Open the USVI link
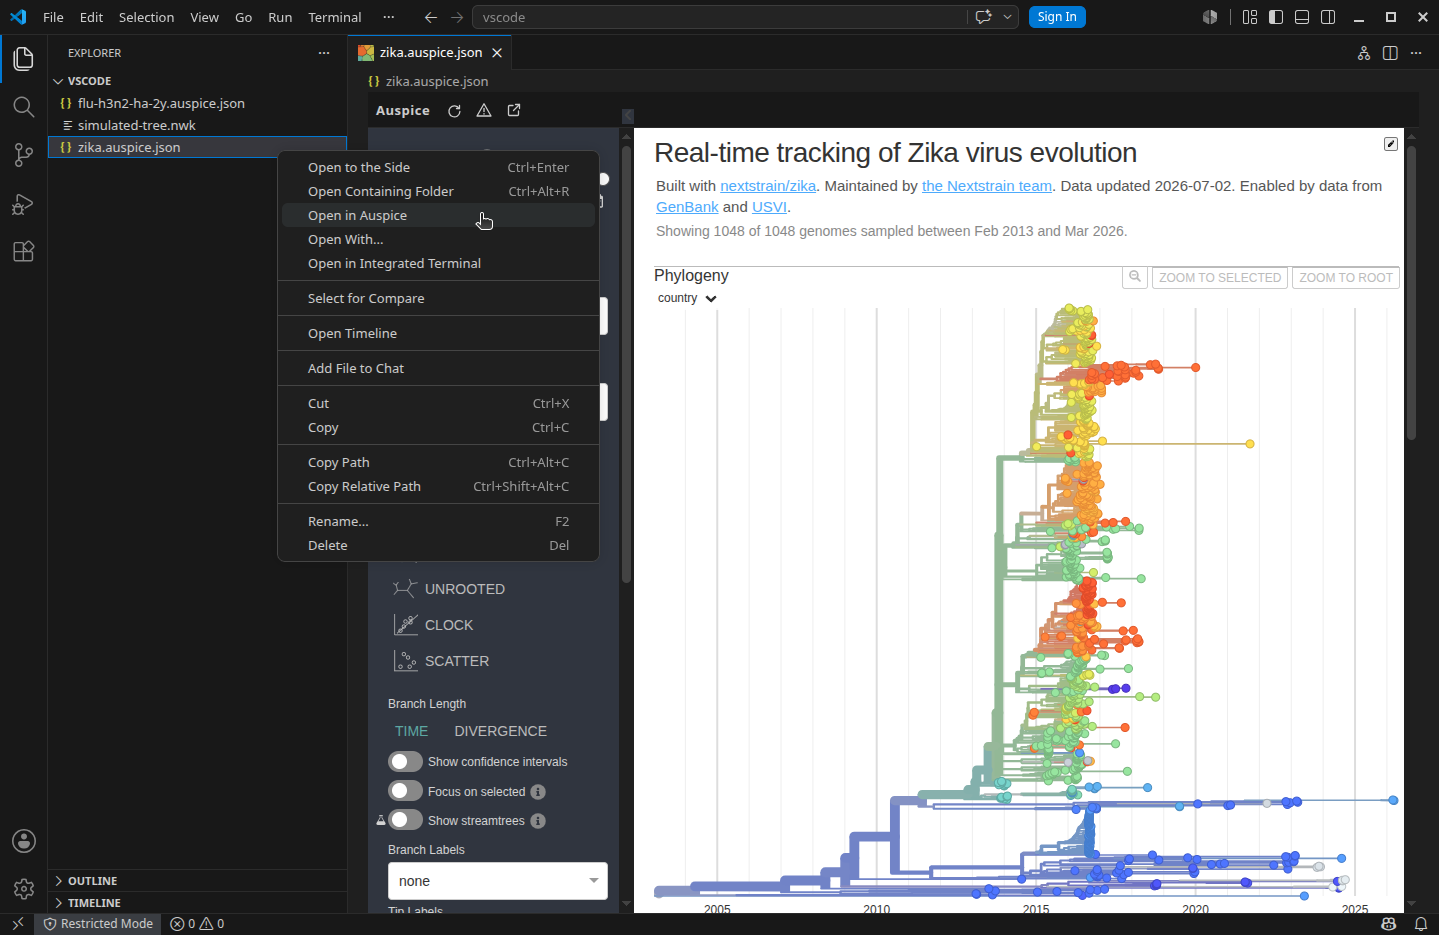 click(769, 207)
